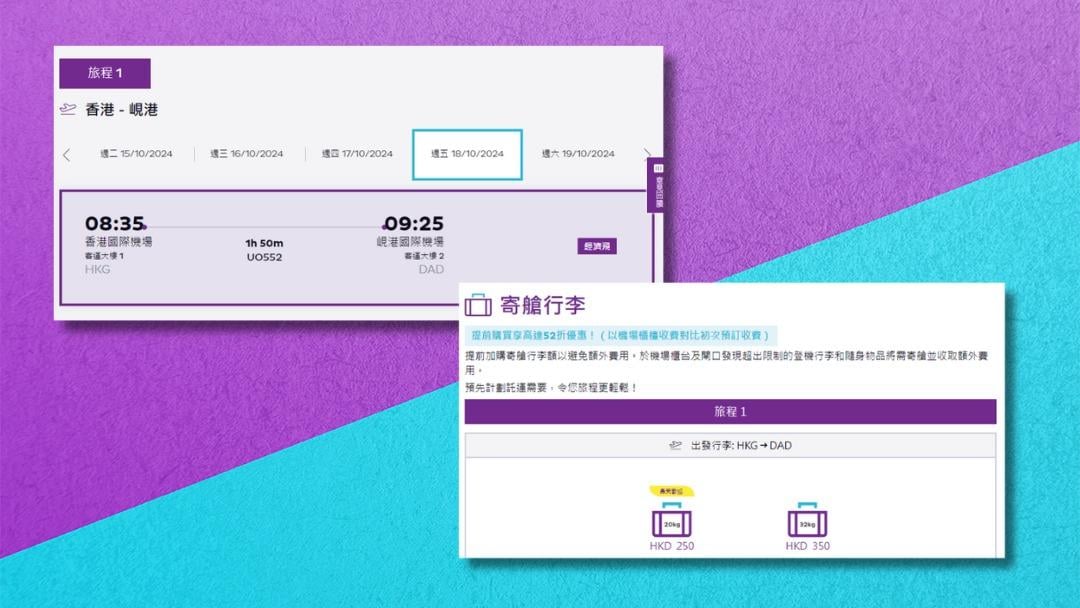Click the yellow popular tag above 20kg

(671, 491)
